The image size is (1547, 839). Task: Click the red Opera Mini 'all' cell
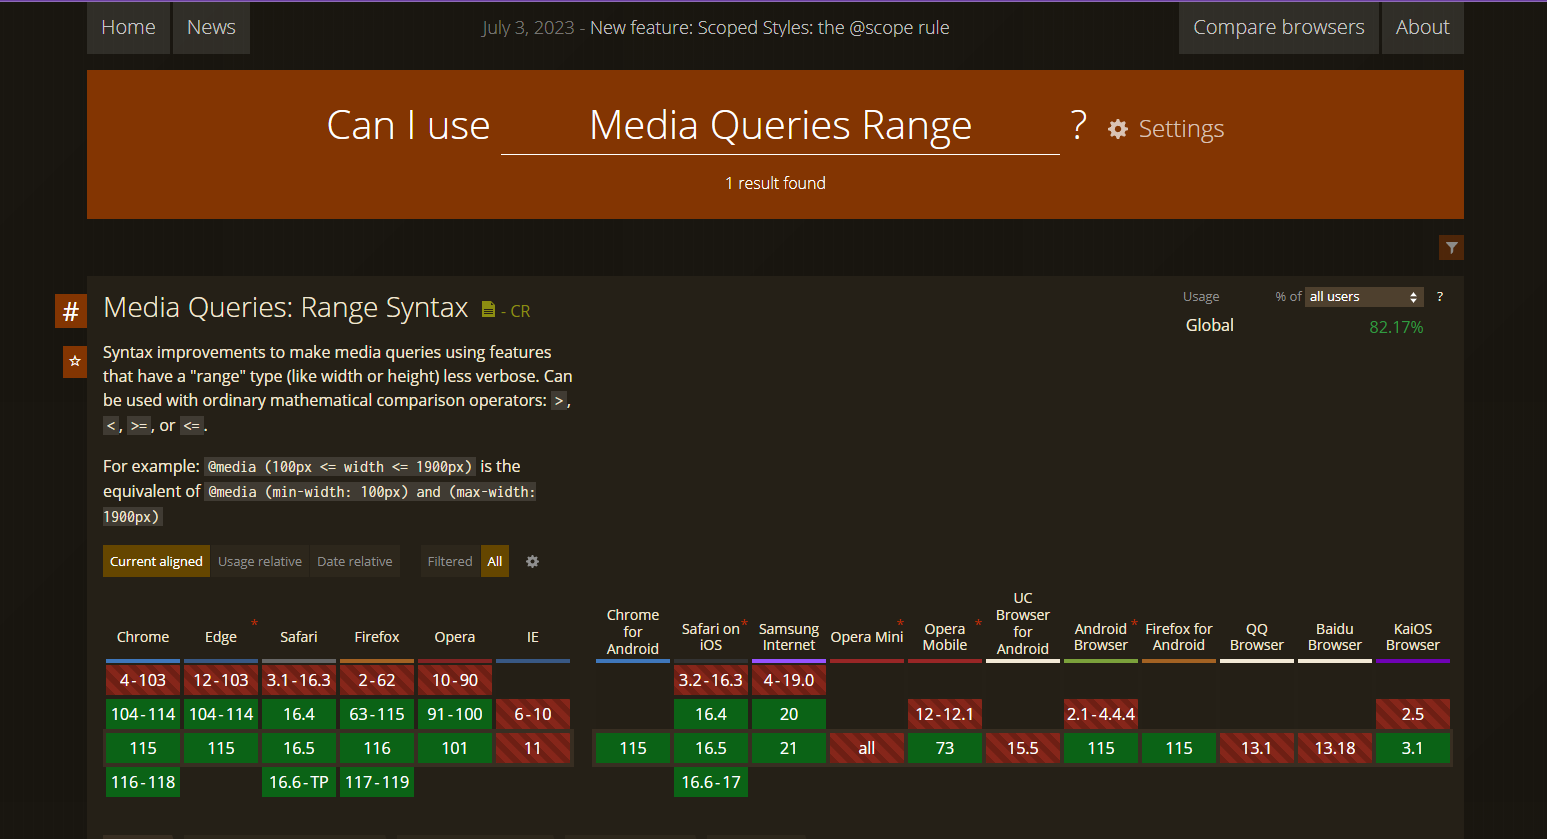(867, 748)
